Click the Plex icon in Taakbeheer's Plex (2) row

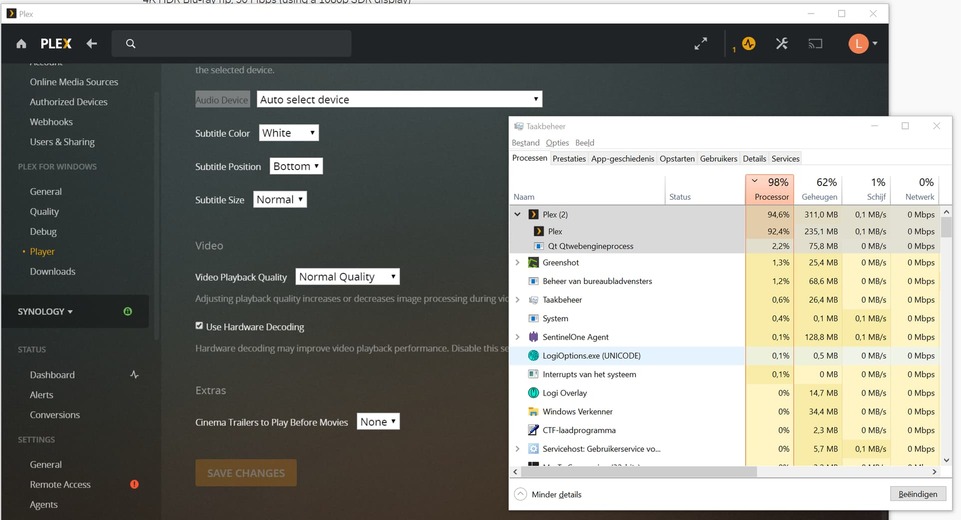[533, 215]
